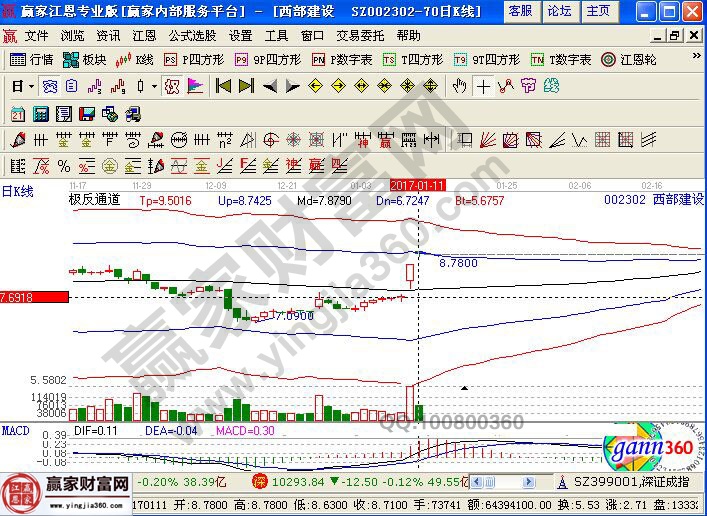707x516 pixels.
Task: Select the crosshair cursor tool
Action: point(484,86)
